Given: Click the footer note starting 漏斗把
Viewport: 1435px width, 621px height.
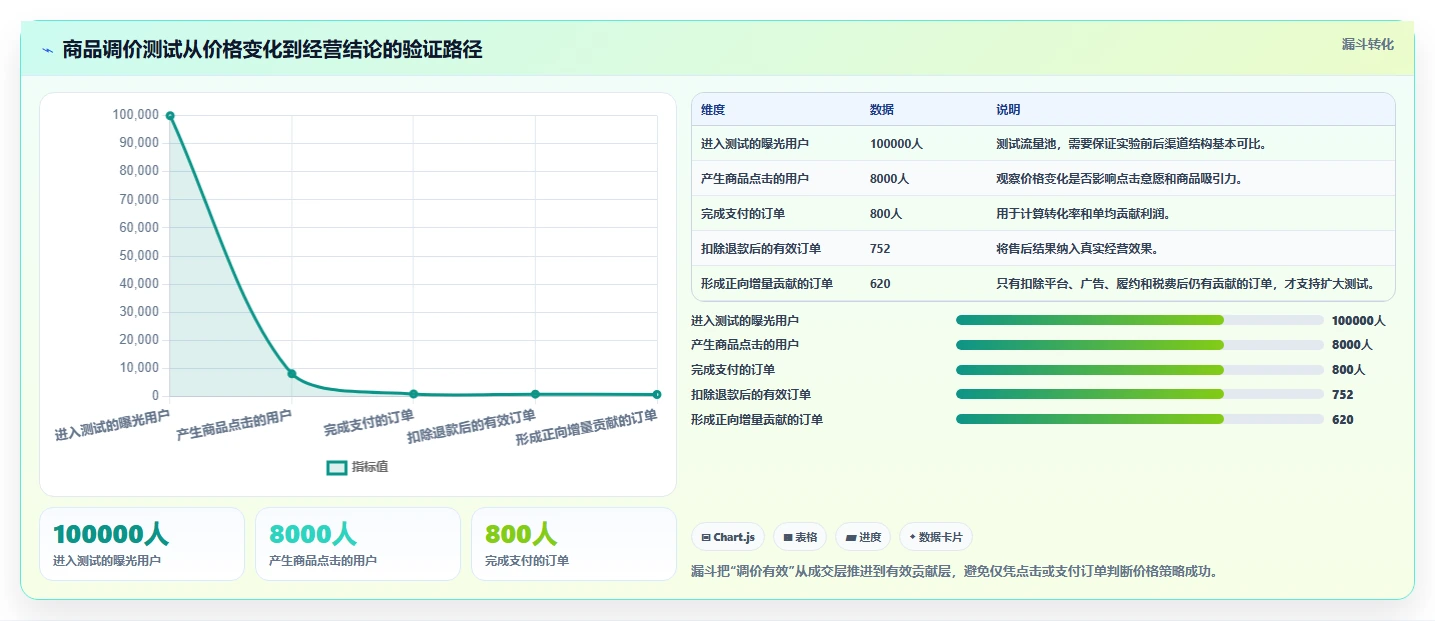Looking at the screenshot, I should pyautogui.click(x=958, y=572).
